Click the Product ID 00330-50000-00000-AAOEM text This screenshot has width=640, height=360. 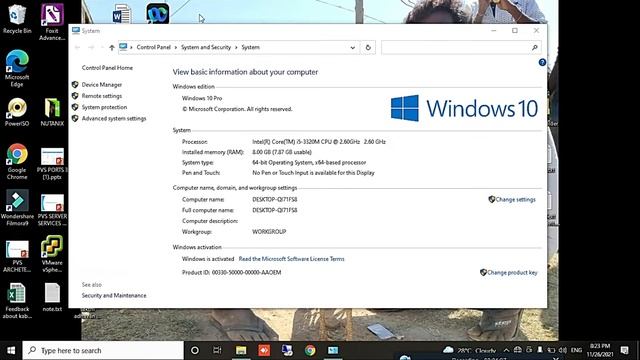click(x=231, y=272)
